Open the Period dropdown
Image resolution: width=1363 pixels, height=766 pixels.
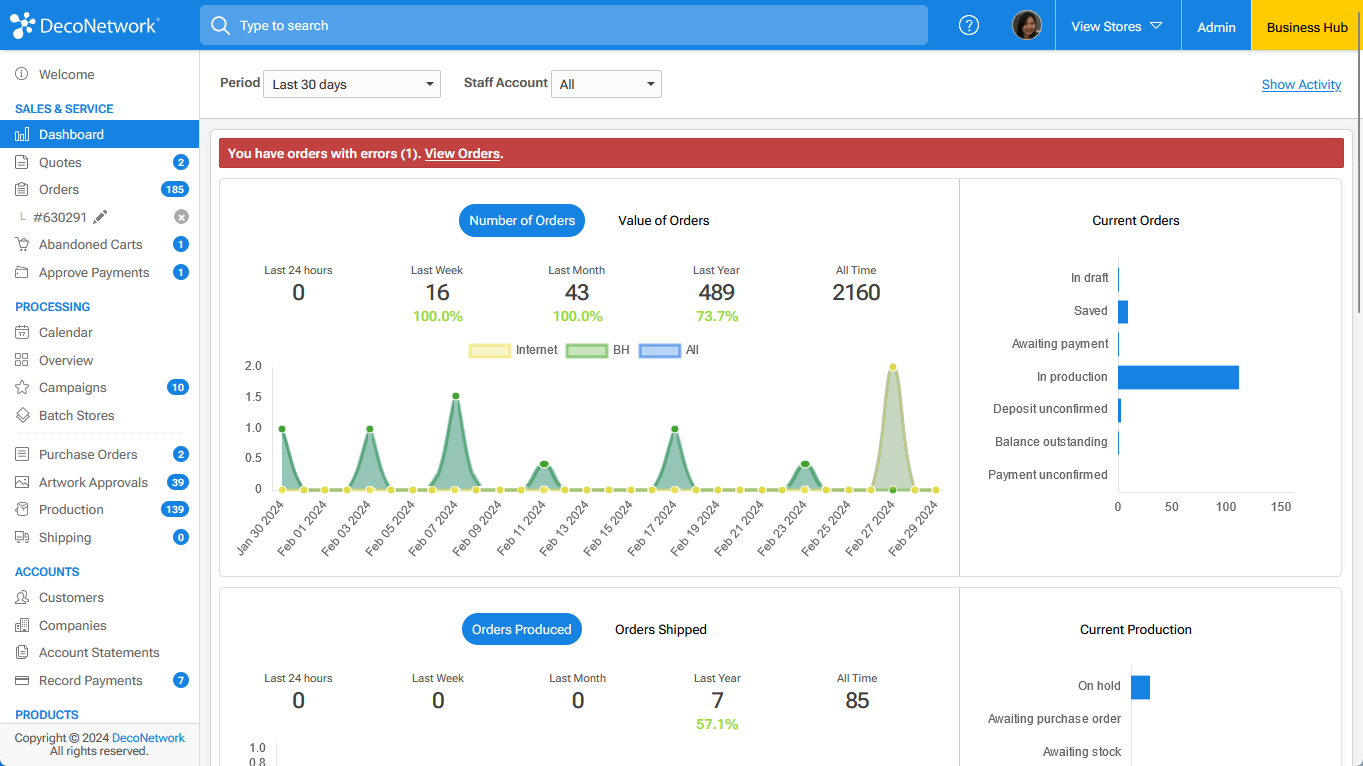pos(351,84)
